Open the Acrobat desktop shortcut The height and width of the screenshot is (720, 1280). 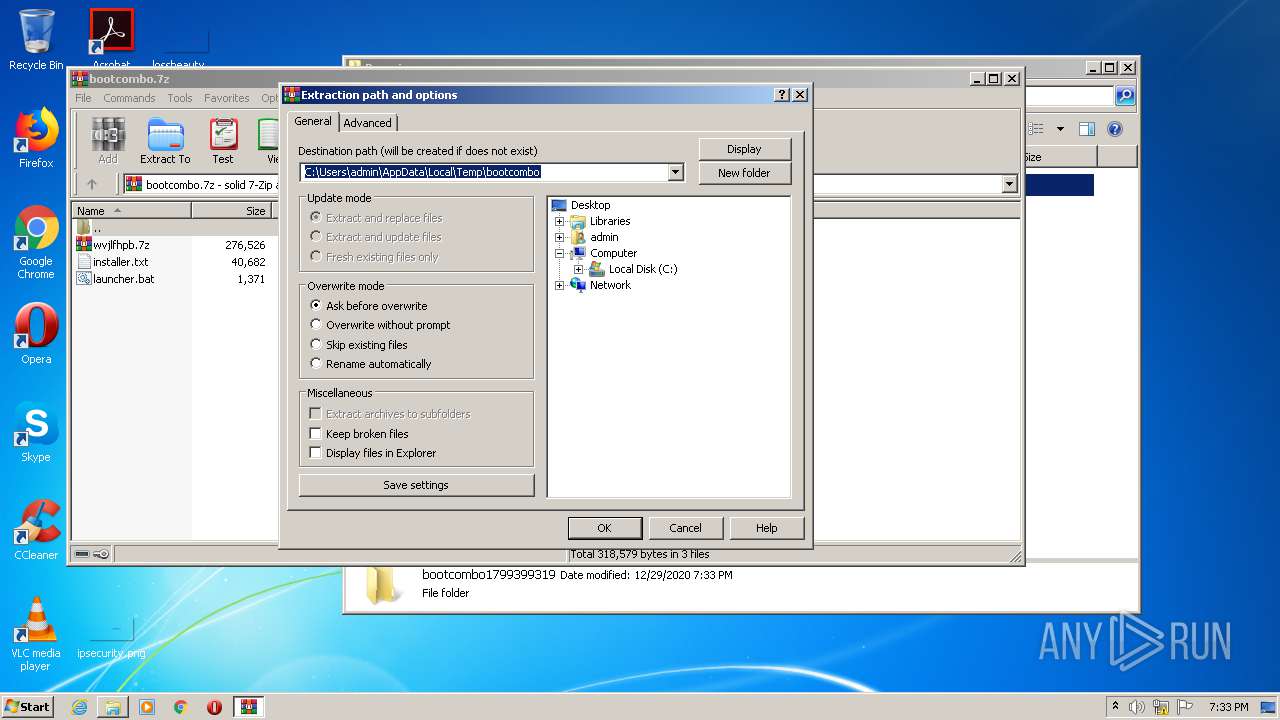click(x=111, y=40)
